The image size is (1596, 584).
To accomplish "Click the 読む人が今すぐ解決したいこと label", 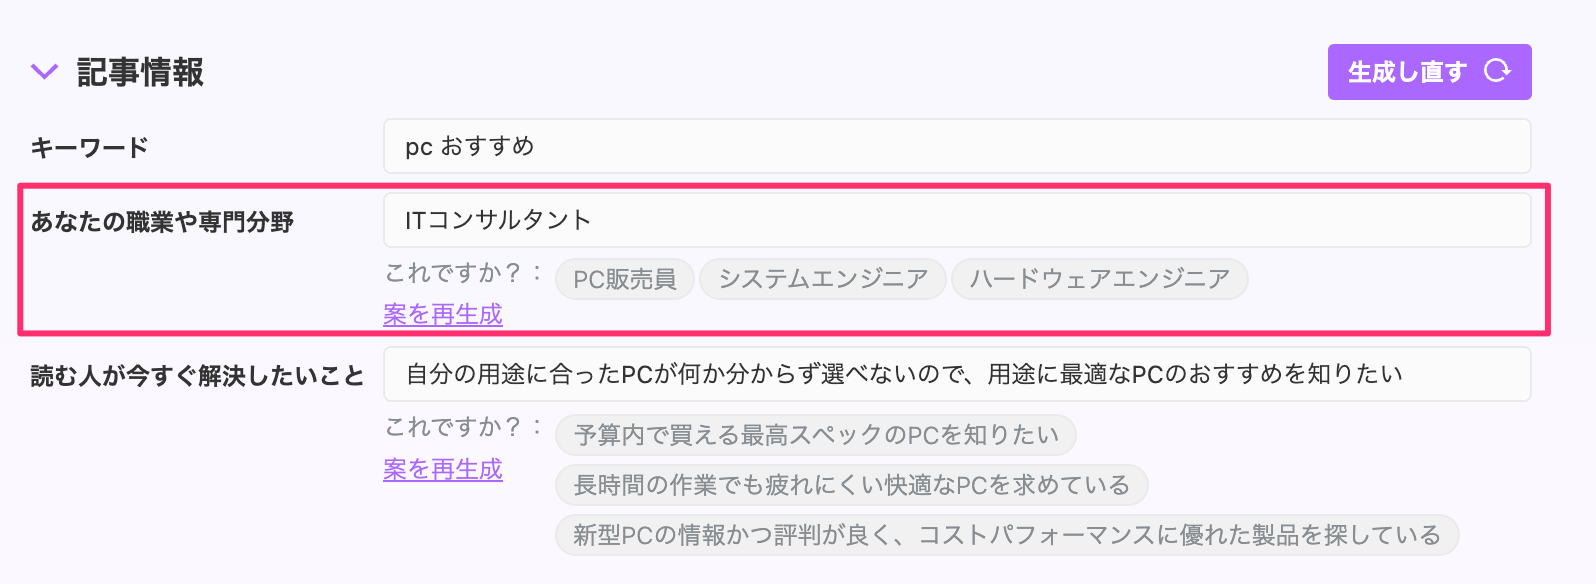I will [x=197, y=376].
